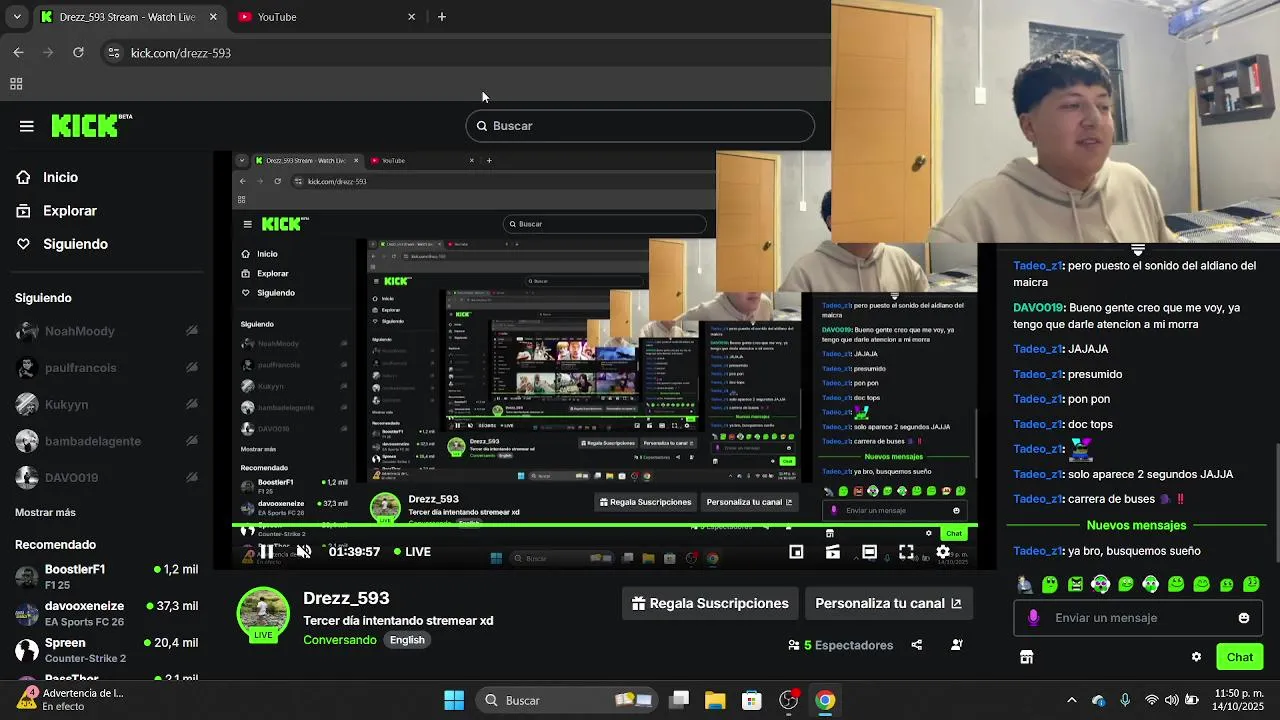
Task: Open a new browser tab
Action: (x=442, y=17)
